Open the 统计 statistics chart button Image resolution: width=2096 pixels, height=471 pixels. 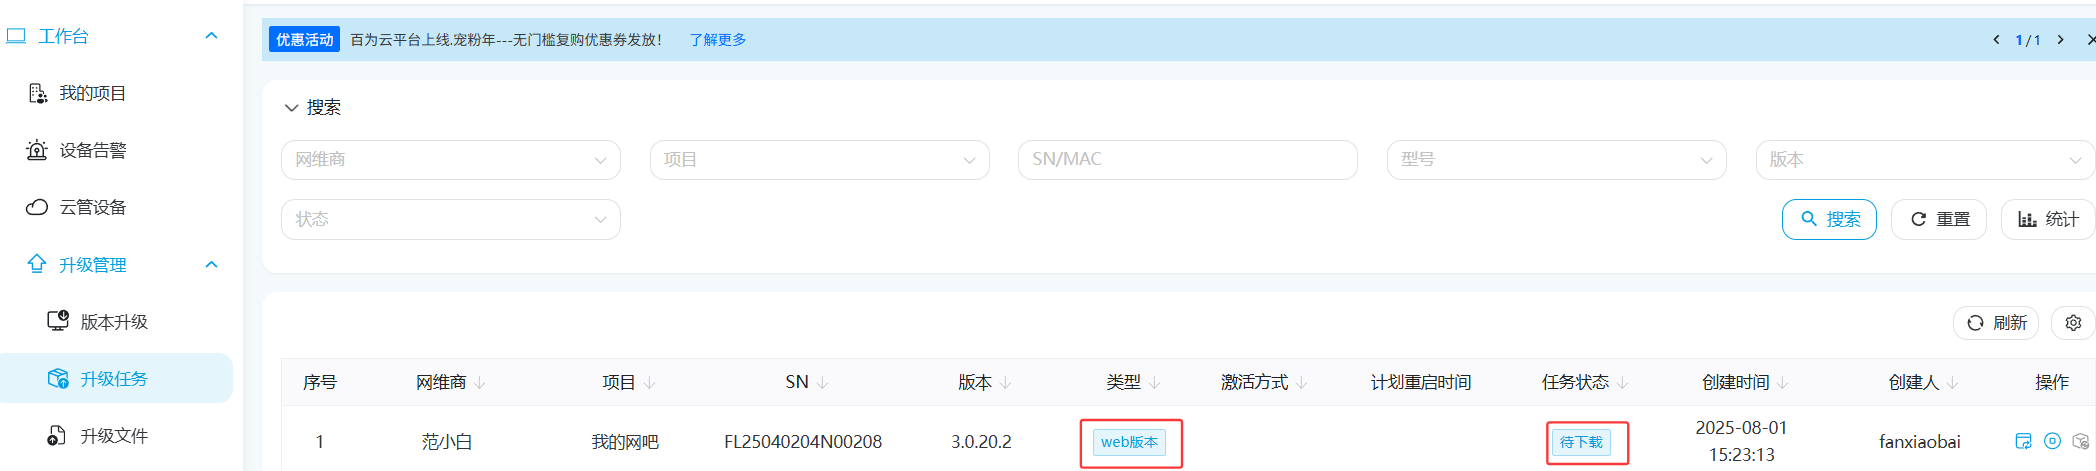point(2048,219)
